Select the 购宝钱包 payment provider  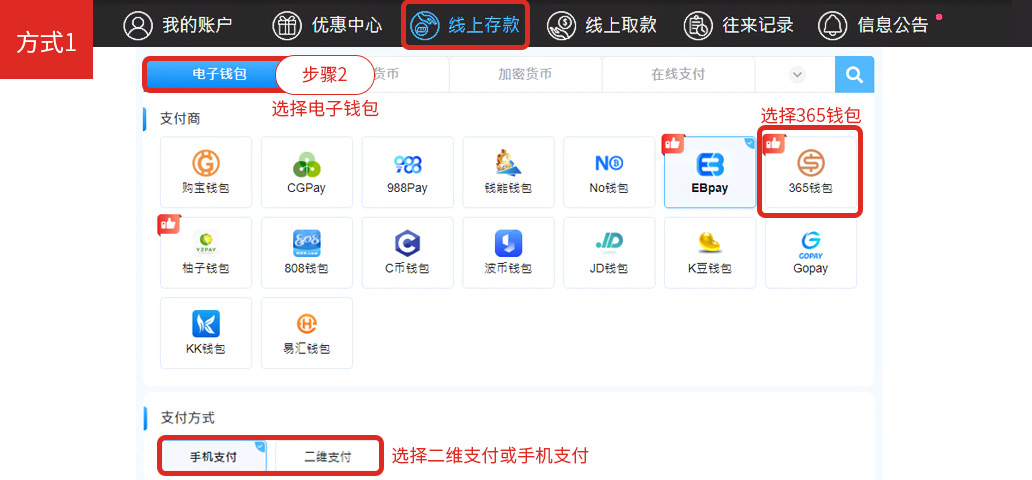point(206,173)
